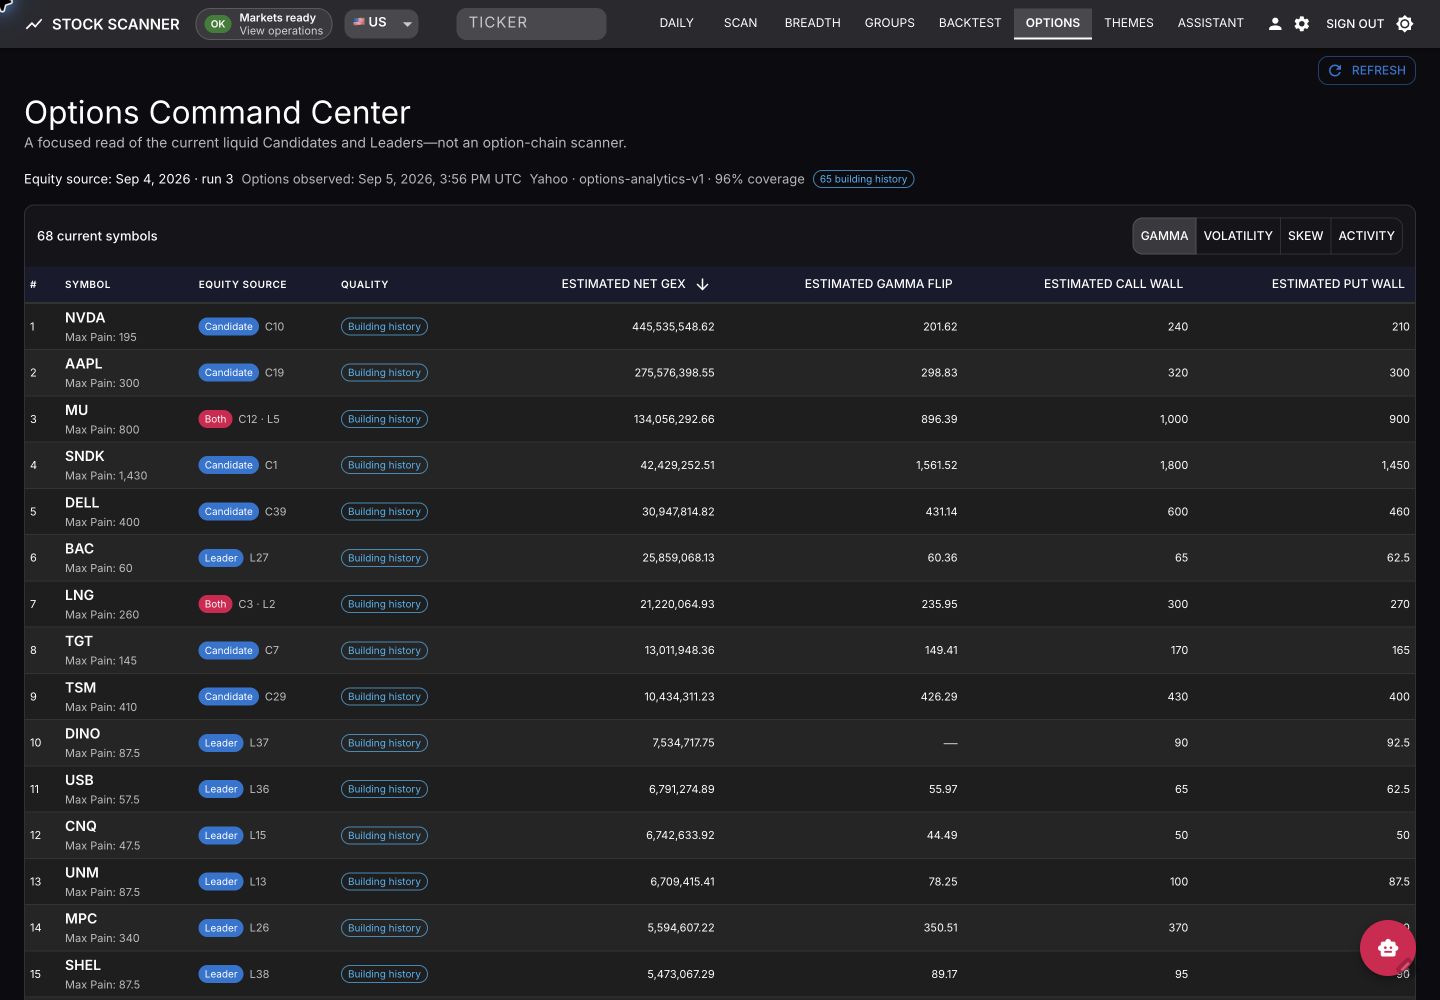Open the TSM symbol
The image size is (1440, 1000).
coord(81,688)
